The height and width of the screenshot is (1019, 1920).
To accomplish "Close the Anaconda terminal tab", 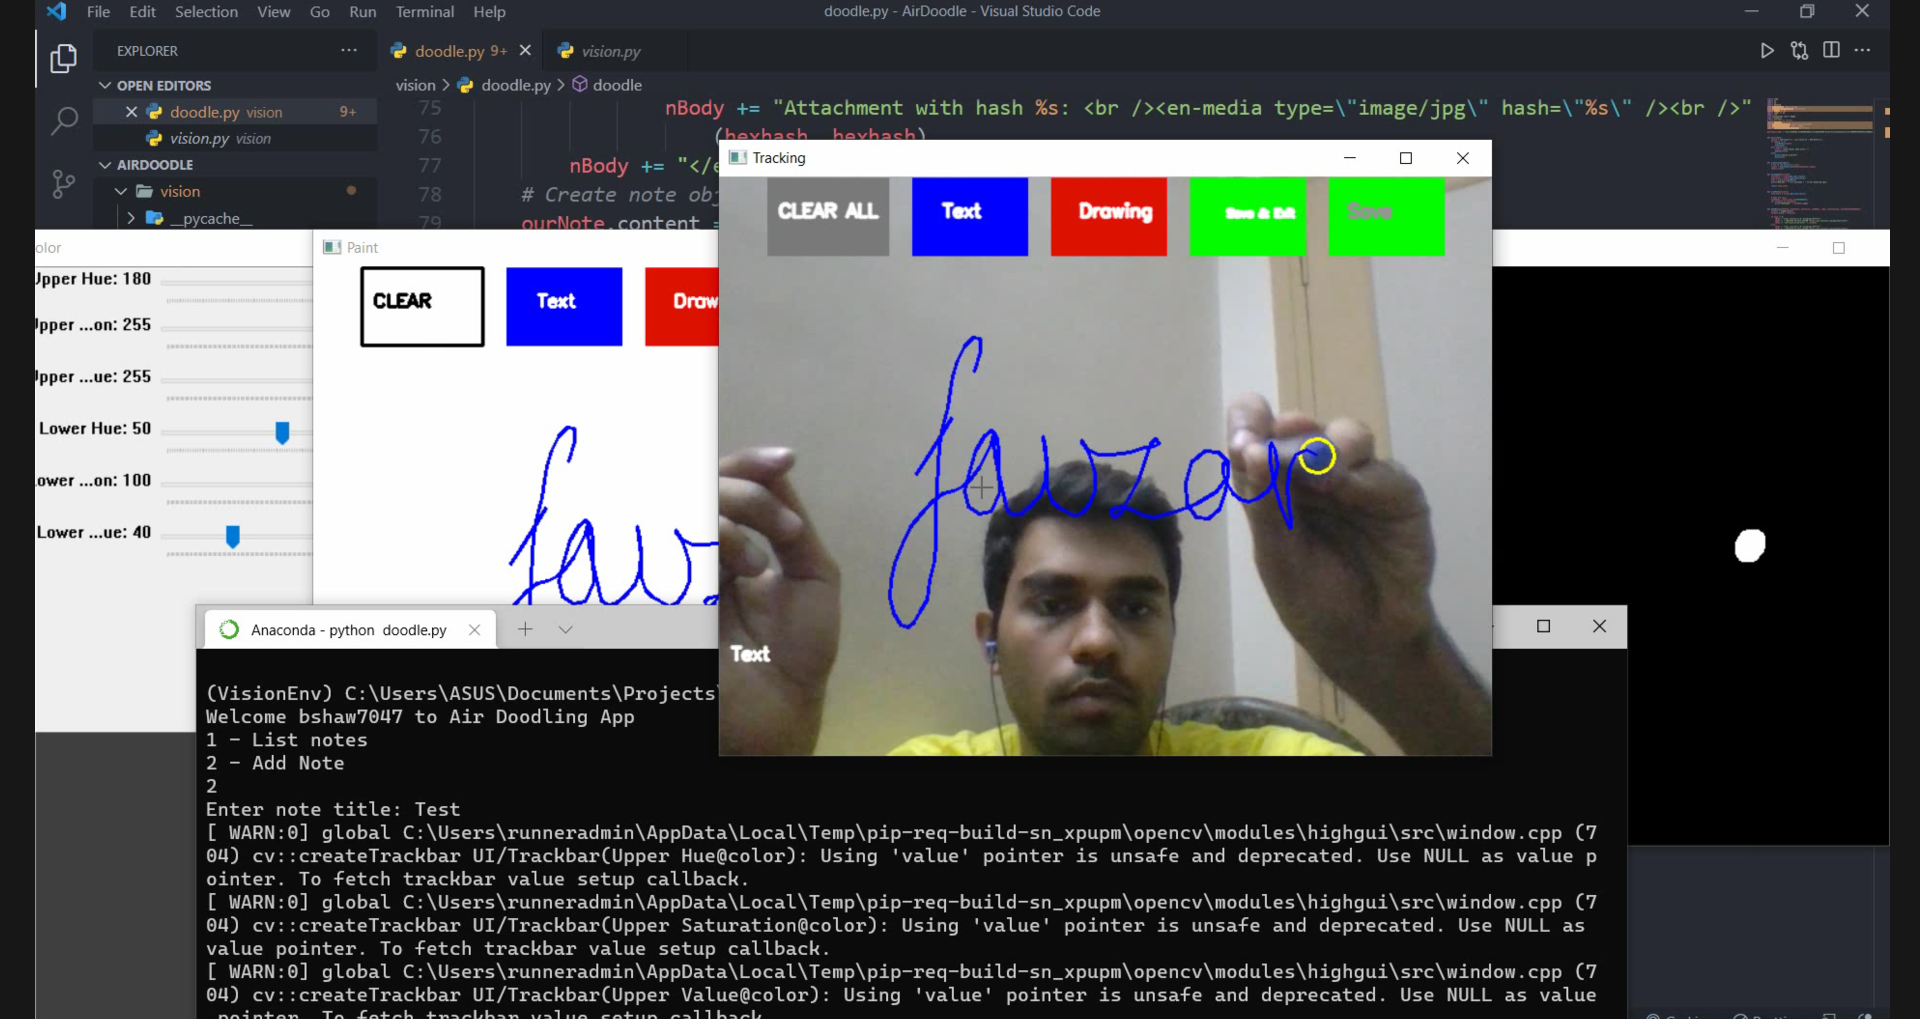I will point(474,630).
